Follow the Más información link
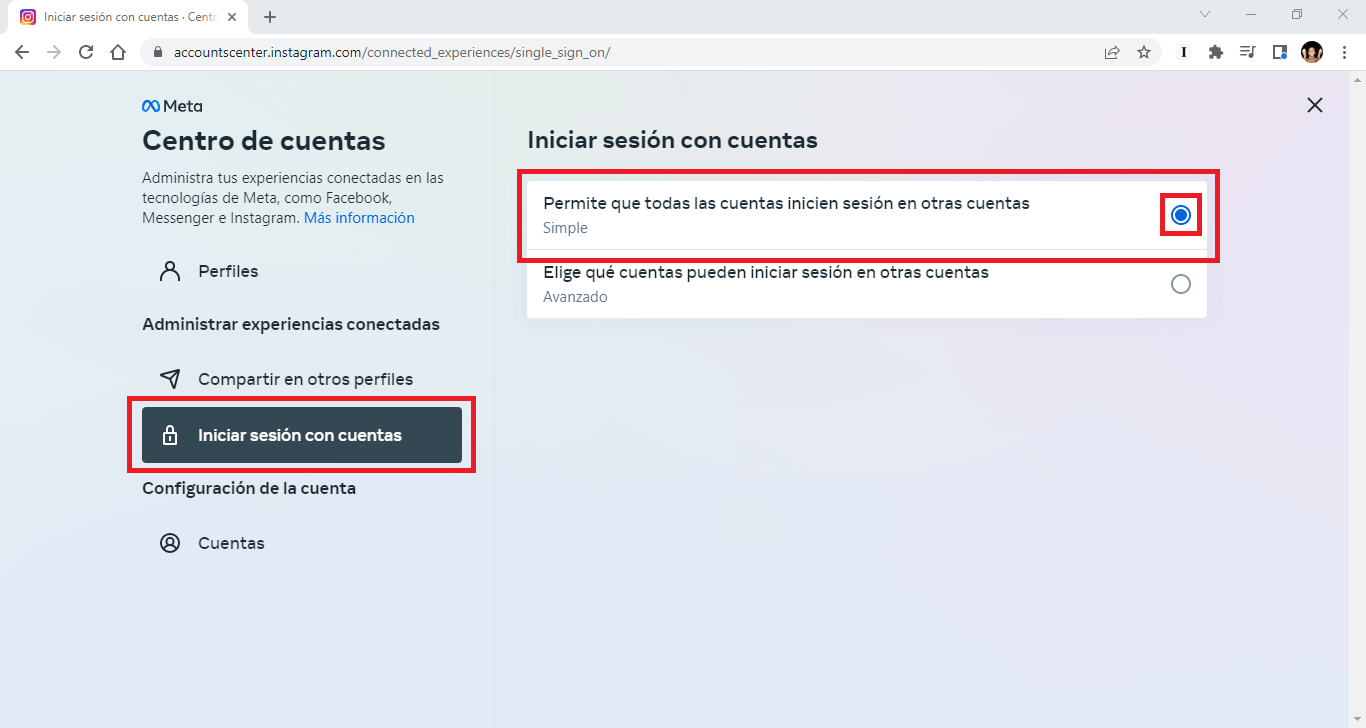 [359, 218]
